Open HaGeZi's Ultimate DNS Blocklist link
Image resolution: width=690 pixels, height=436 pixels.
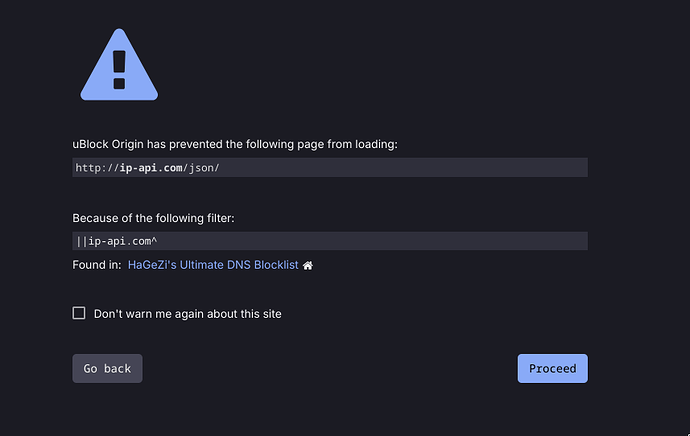[x=213, y=265]
